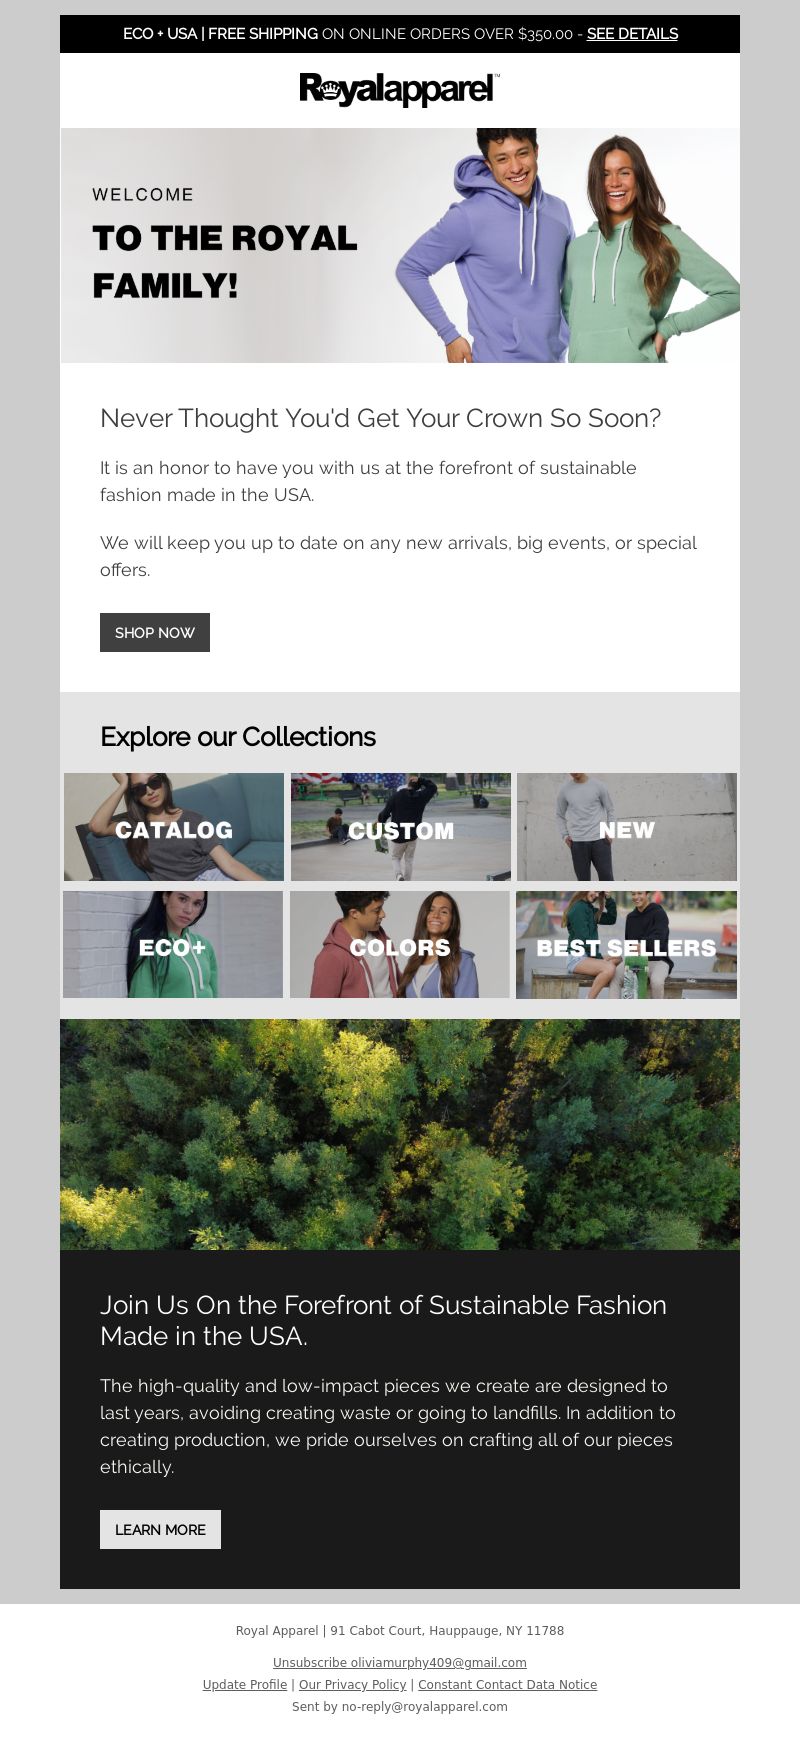Click the Join Us On the Forefront heading
The height and width of the screenshot is (1752, 800).
tap(383, 1320)
